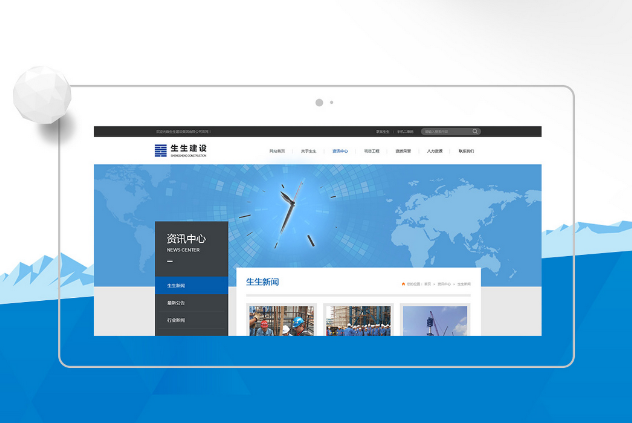Image resolution: width=632 pixels, height=423 pixels.
Task: Select 最新公告 in the left sidebar
Action: pyautogui.click(x=191, y=302)
